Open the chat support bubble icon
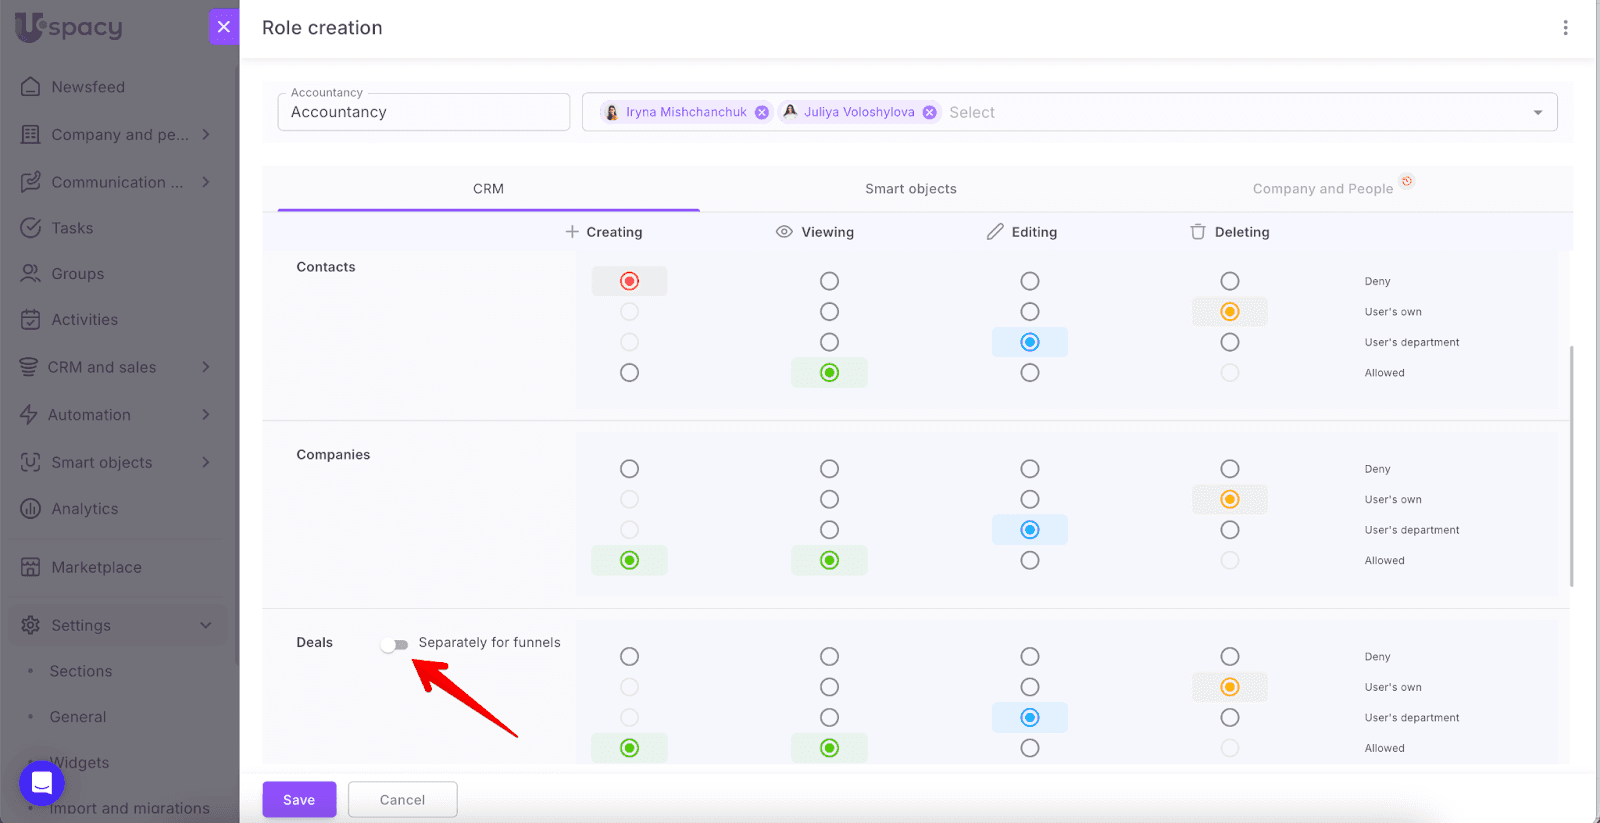Screen dimensions: 1600x823 coord(42,783)
